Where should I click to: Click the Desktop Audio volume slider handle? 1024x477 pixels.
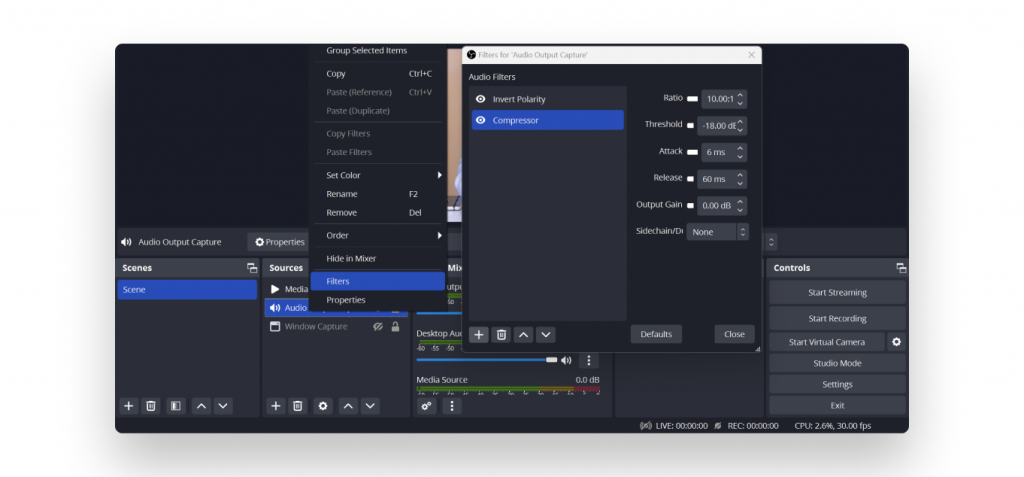click(552, 360)
